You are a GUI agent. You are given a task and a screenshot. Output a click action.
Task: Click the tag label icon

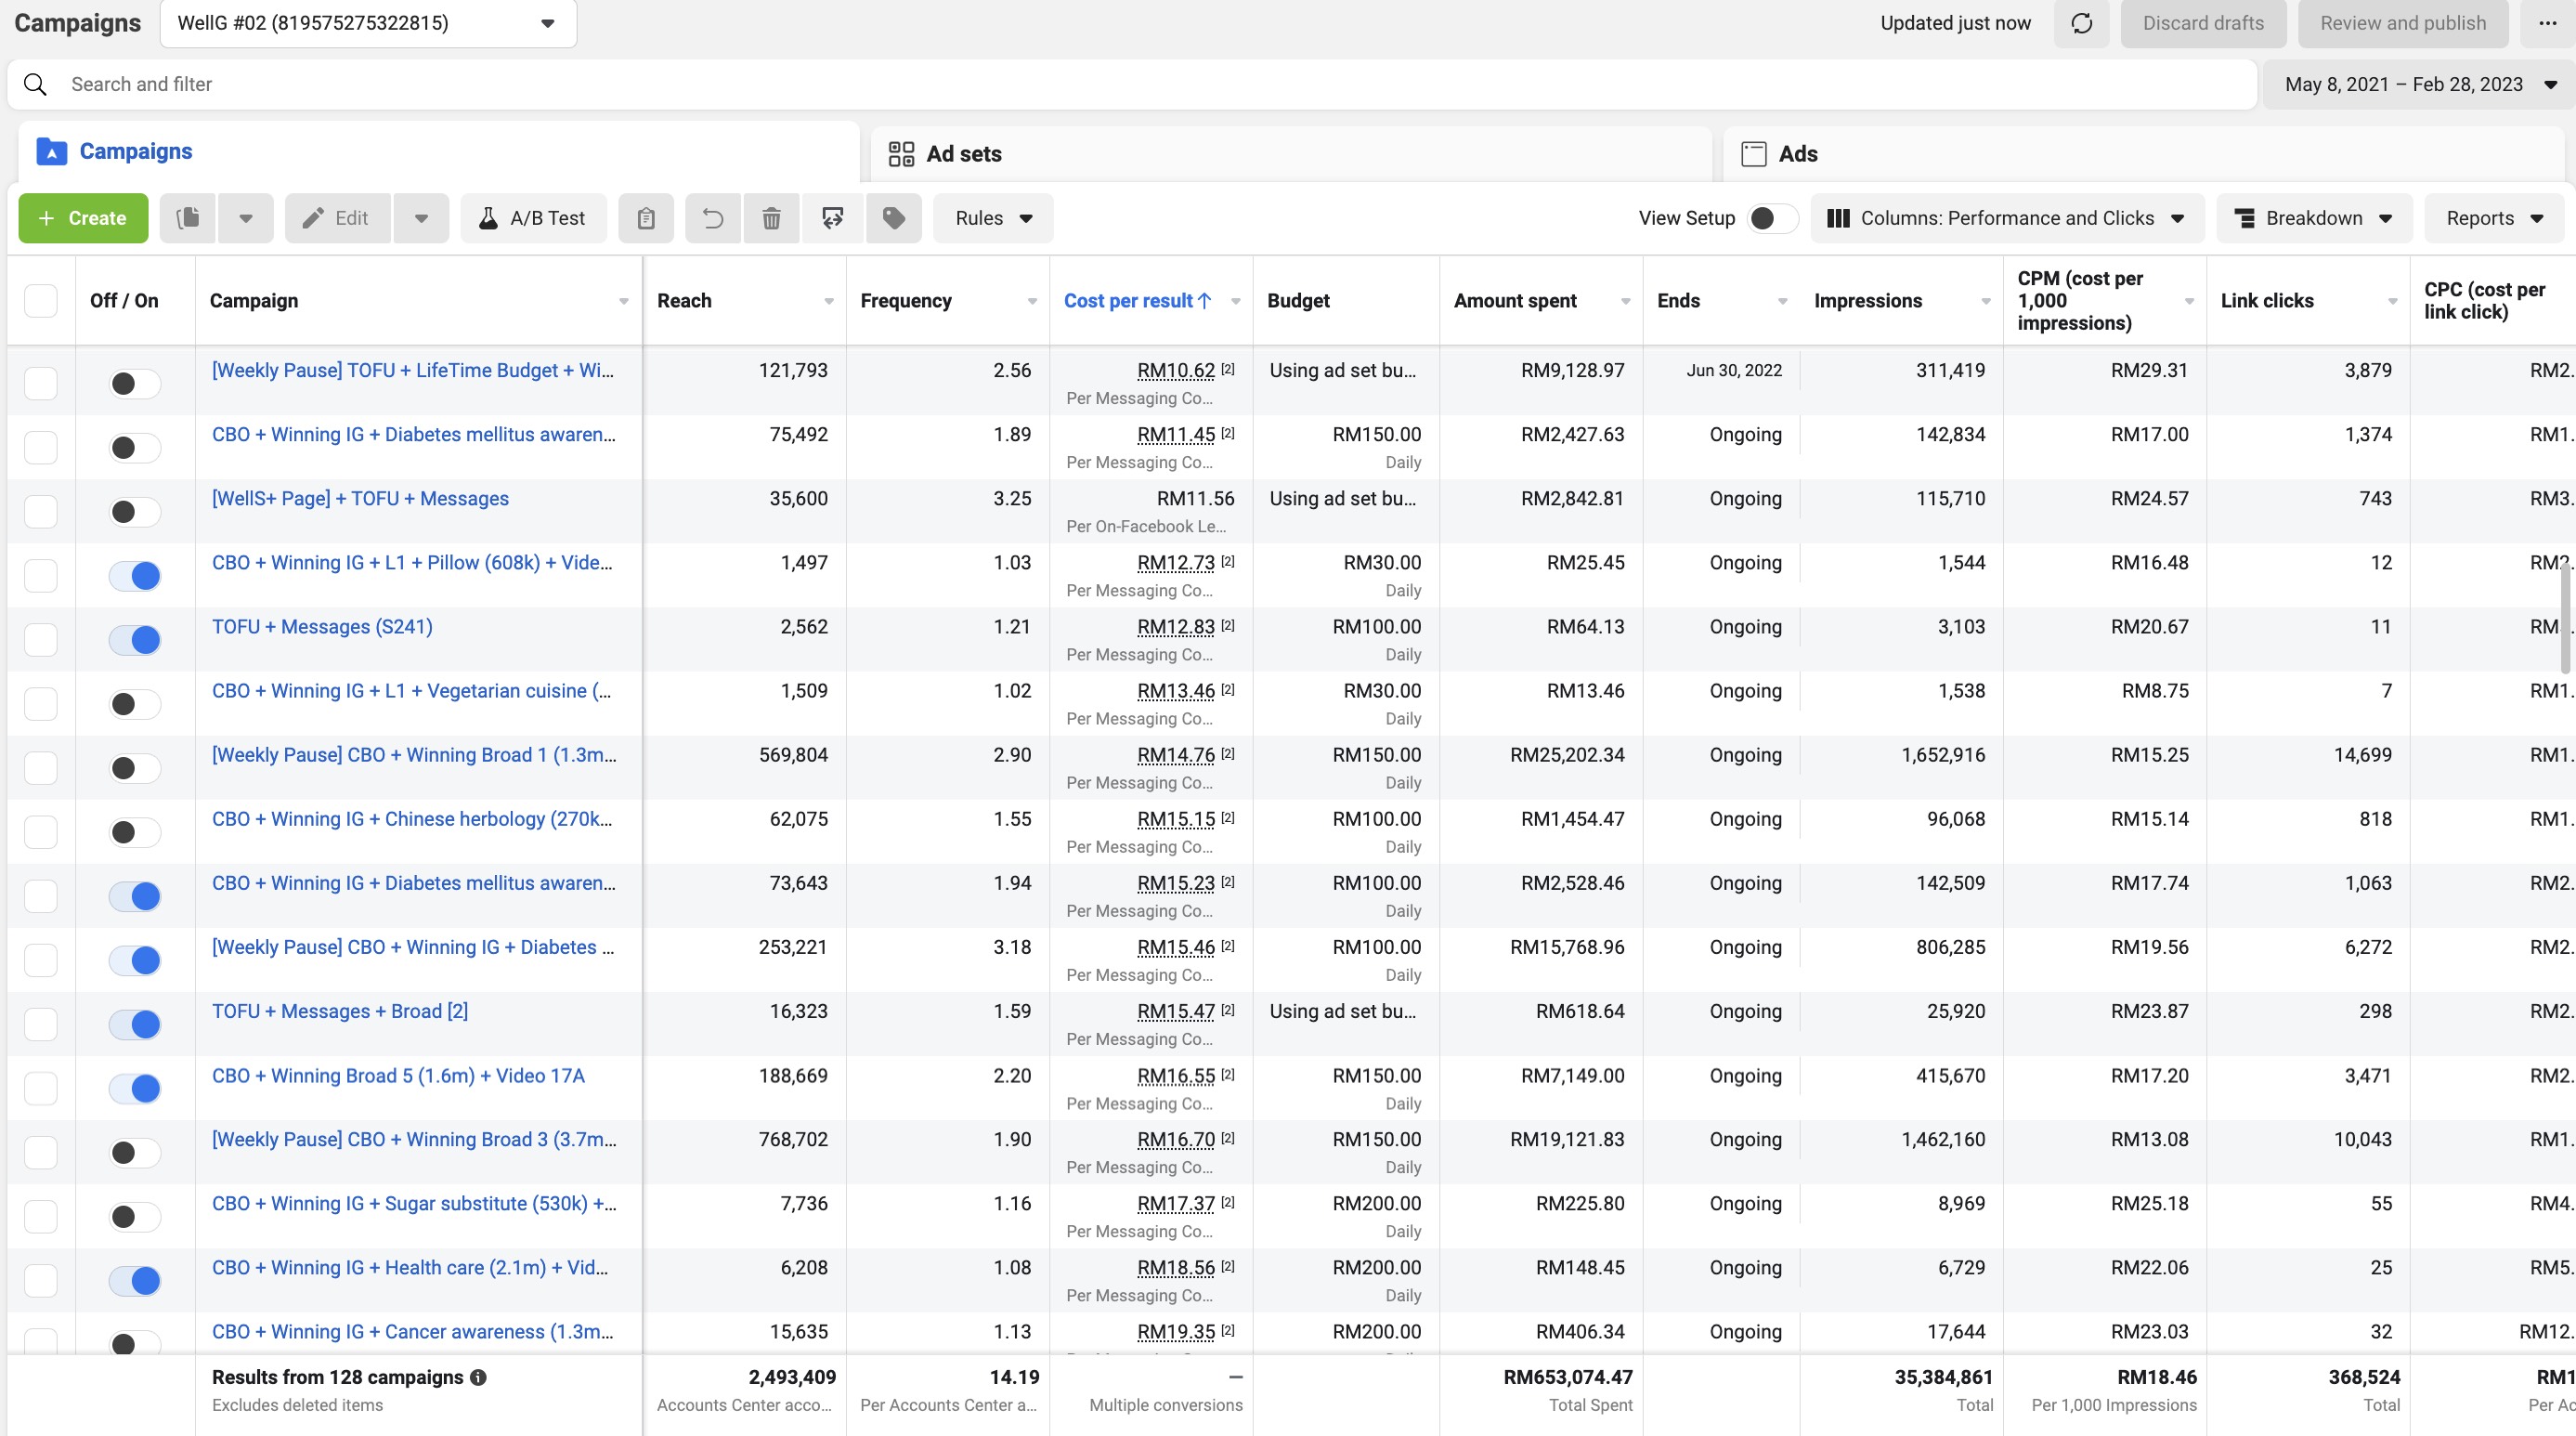pyautogui.click(x=893, y=218)
